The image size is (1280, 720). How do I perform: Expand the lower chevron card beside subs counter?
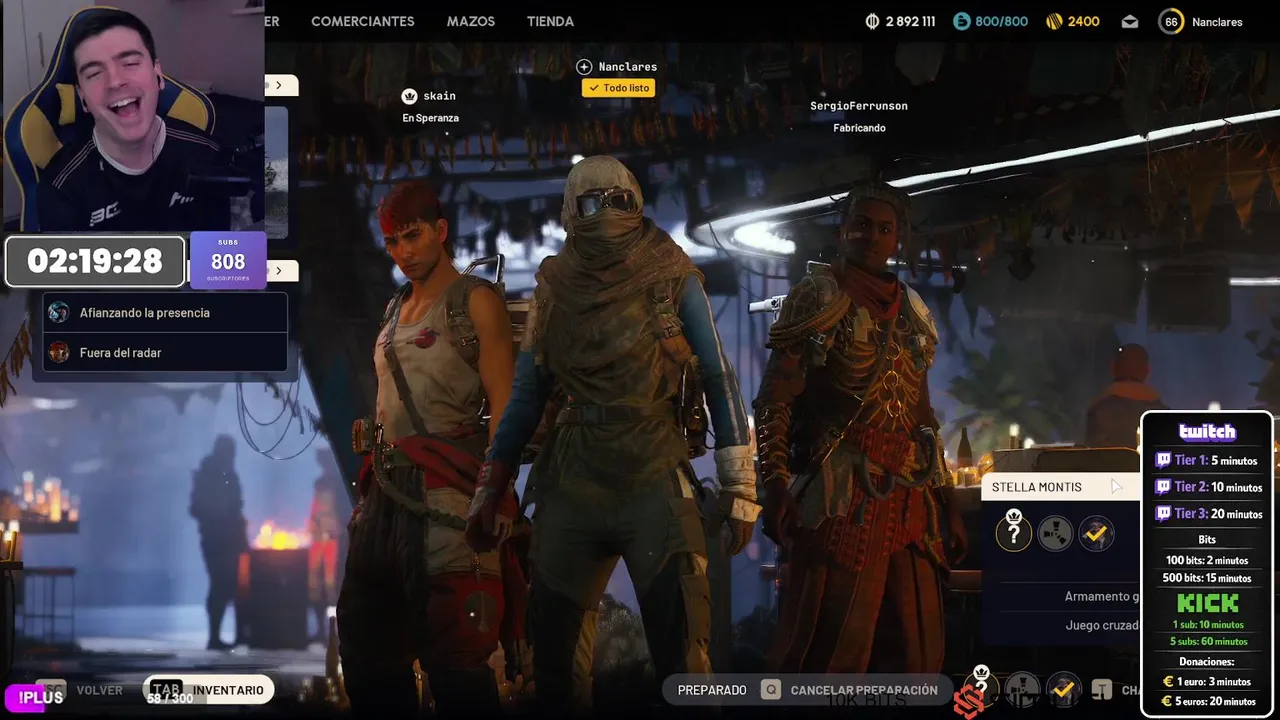(279, 270)
